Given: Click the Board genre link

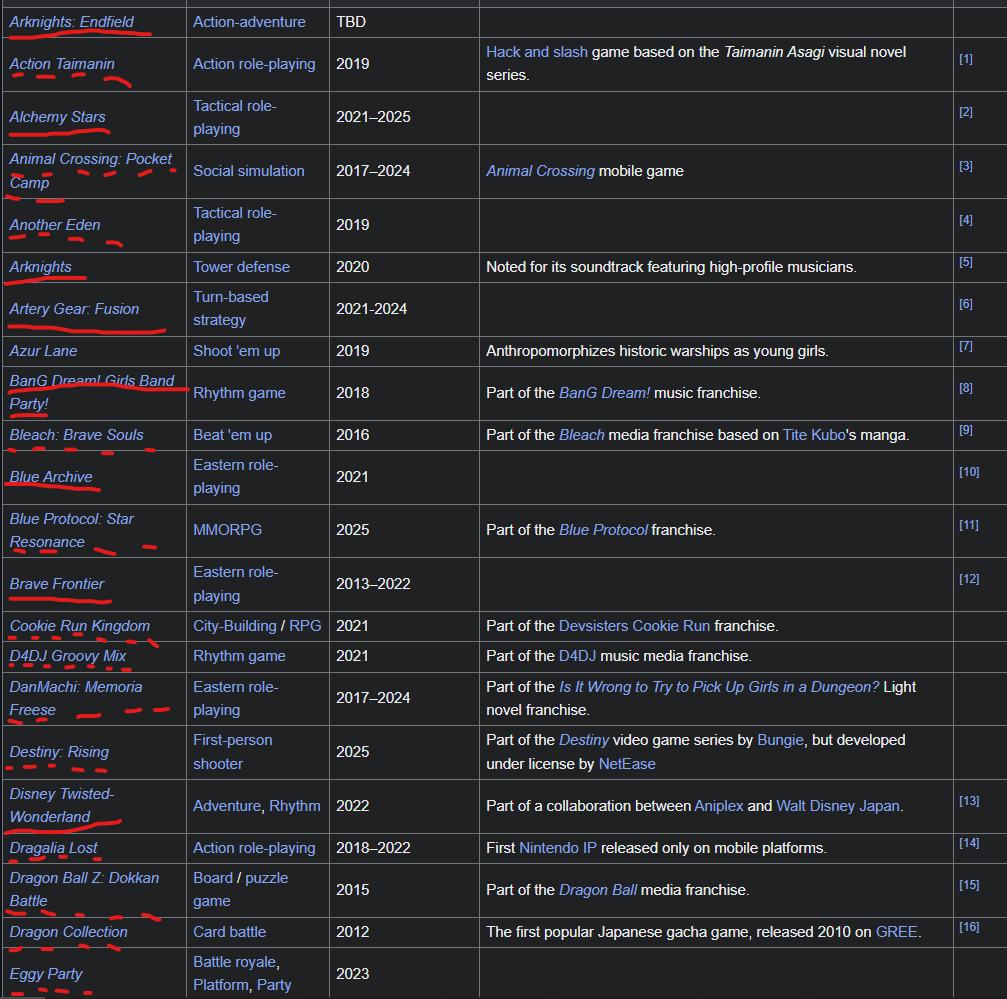Looking at the screenshot, I should pos(213,878).
